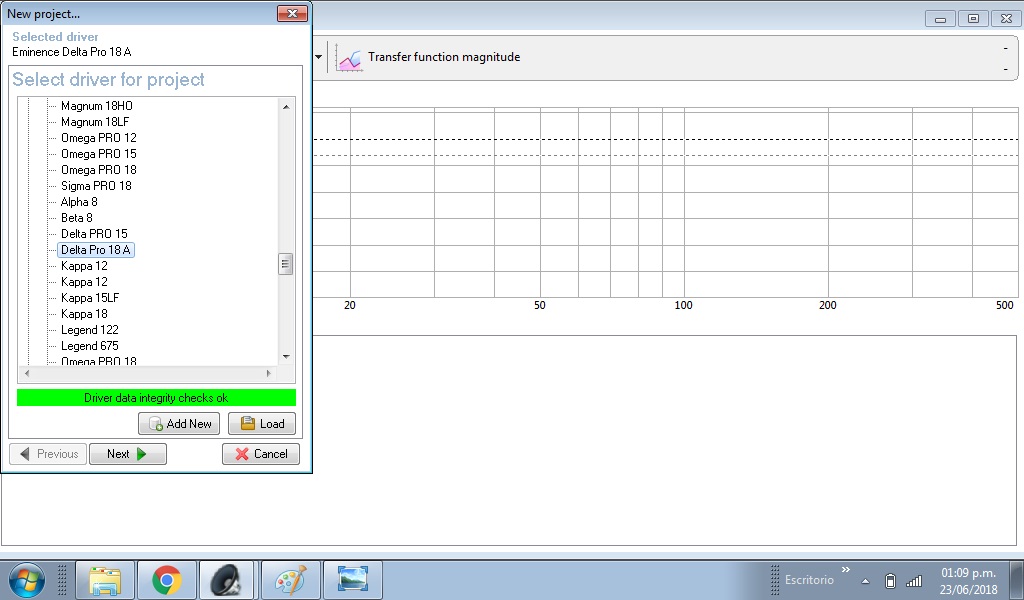The height and width of the screenshot is (600, 1024).
Task: Choose Delta PRO 15 driver
Action: click(94, 234)
